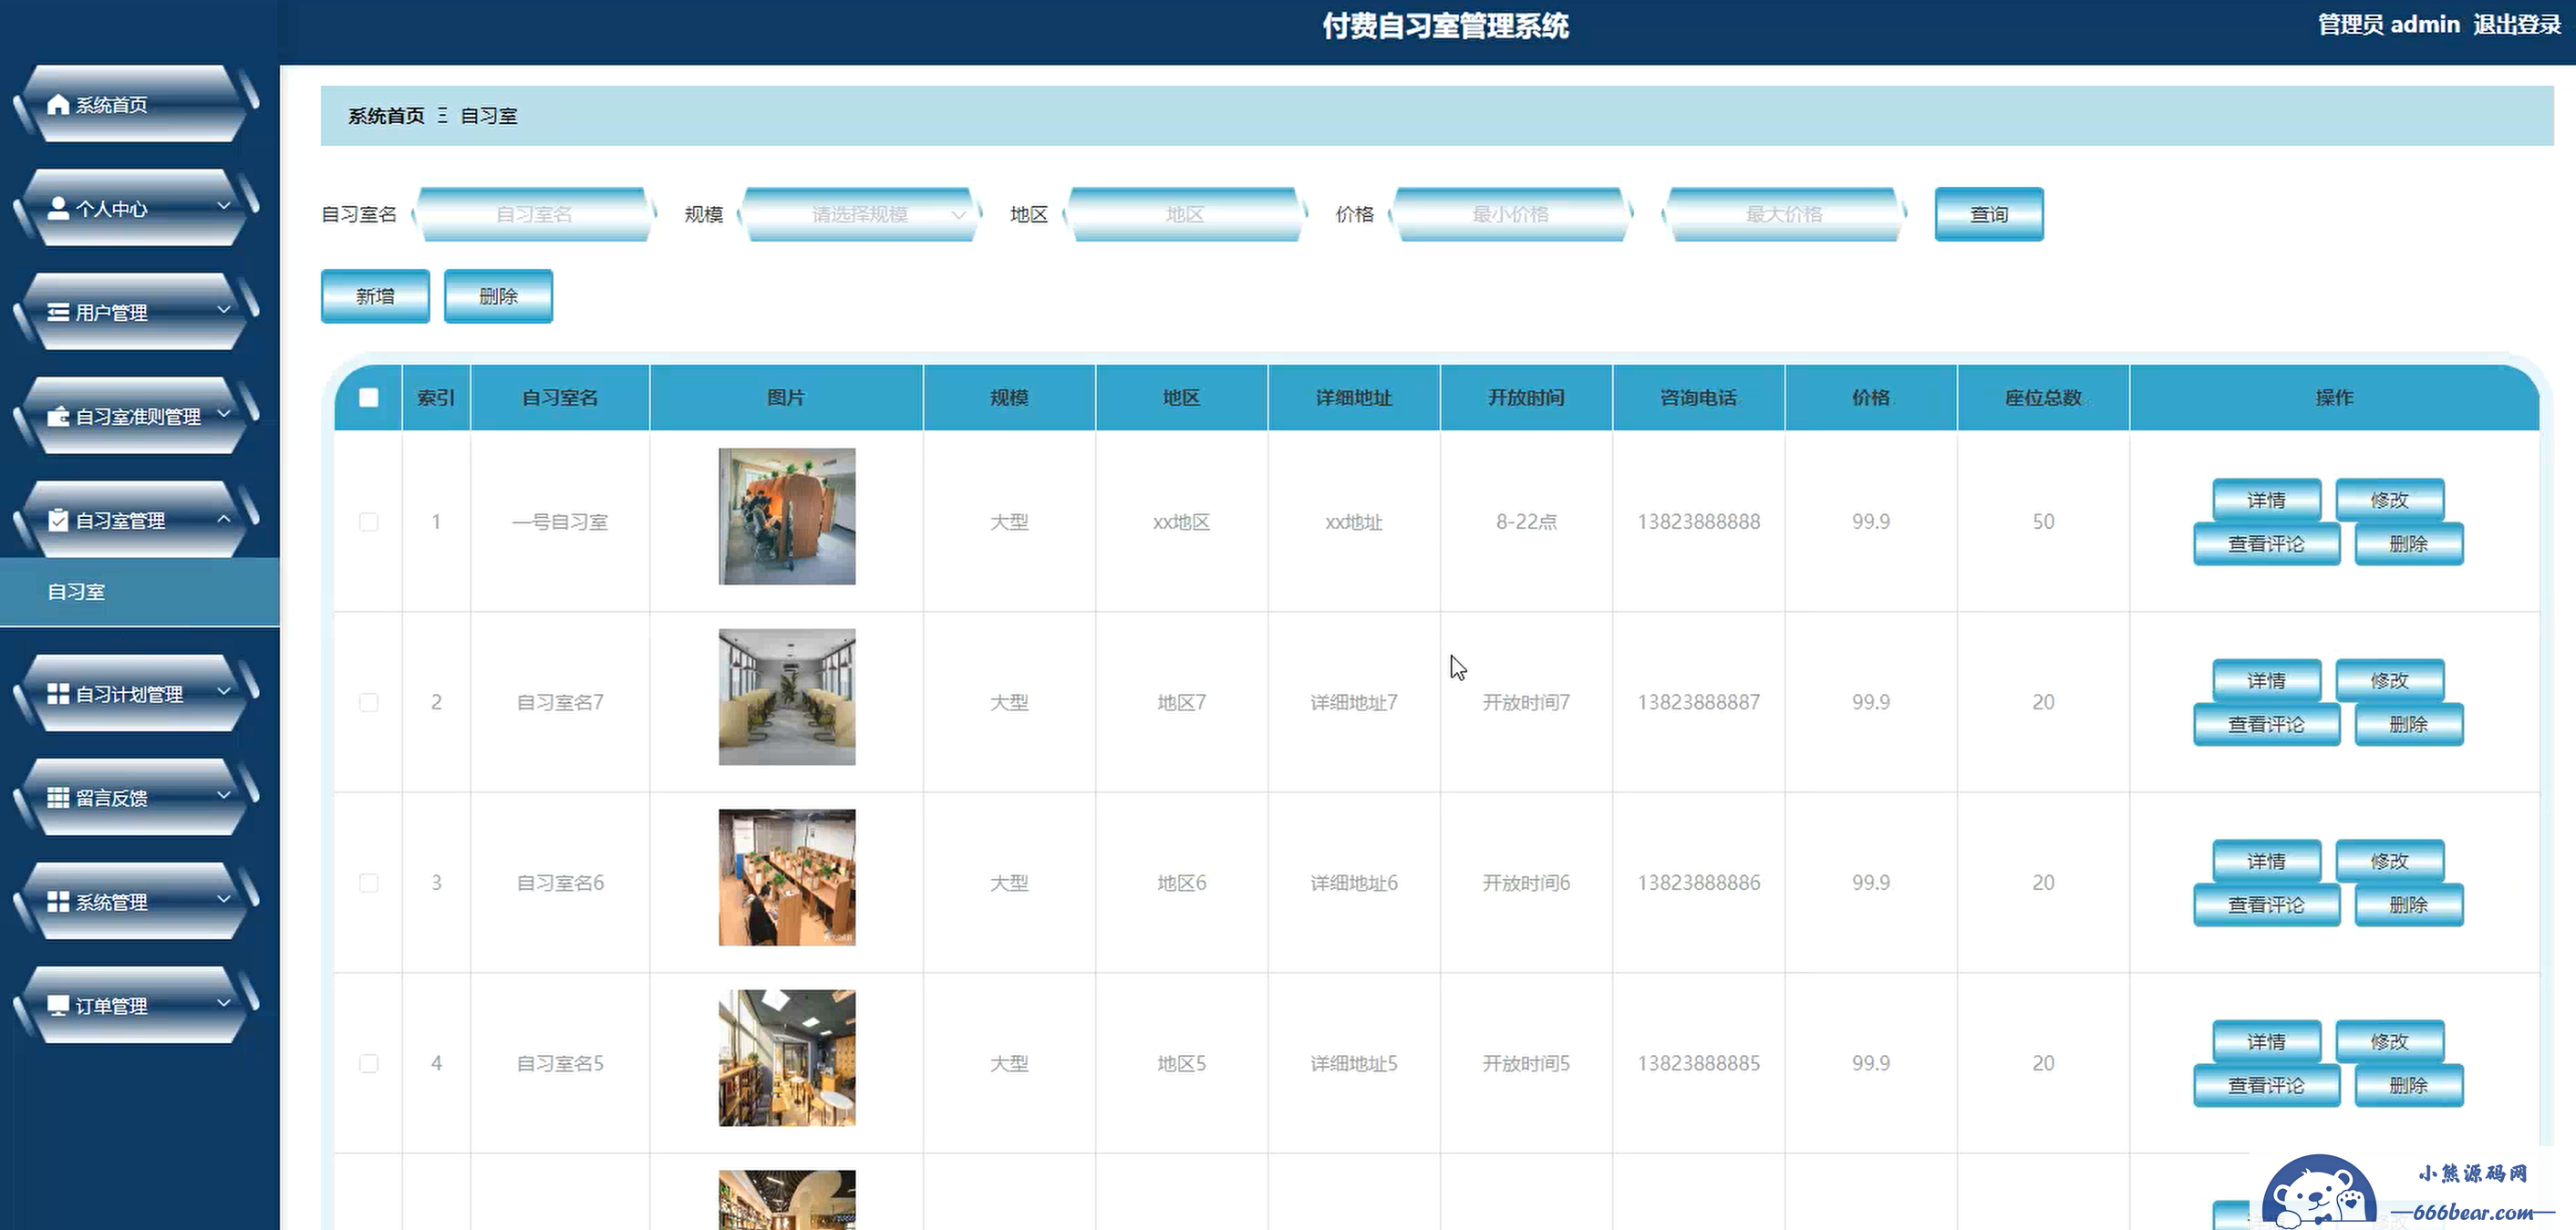Click the grid icon beside 自习计划管理

(x=58, y=693)
